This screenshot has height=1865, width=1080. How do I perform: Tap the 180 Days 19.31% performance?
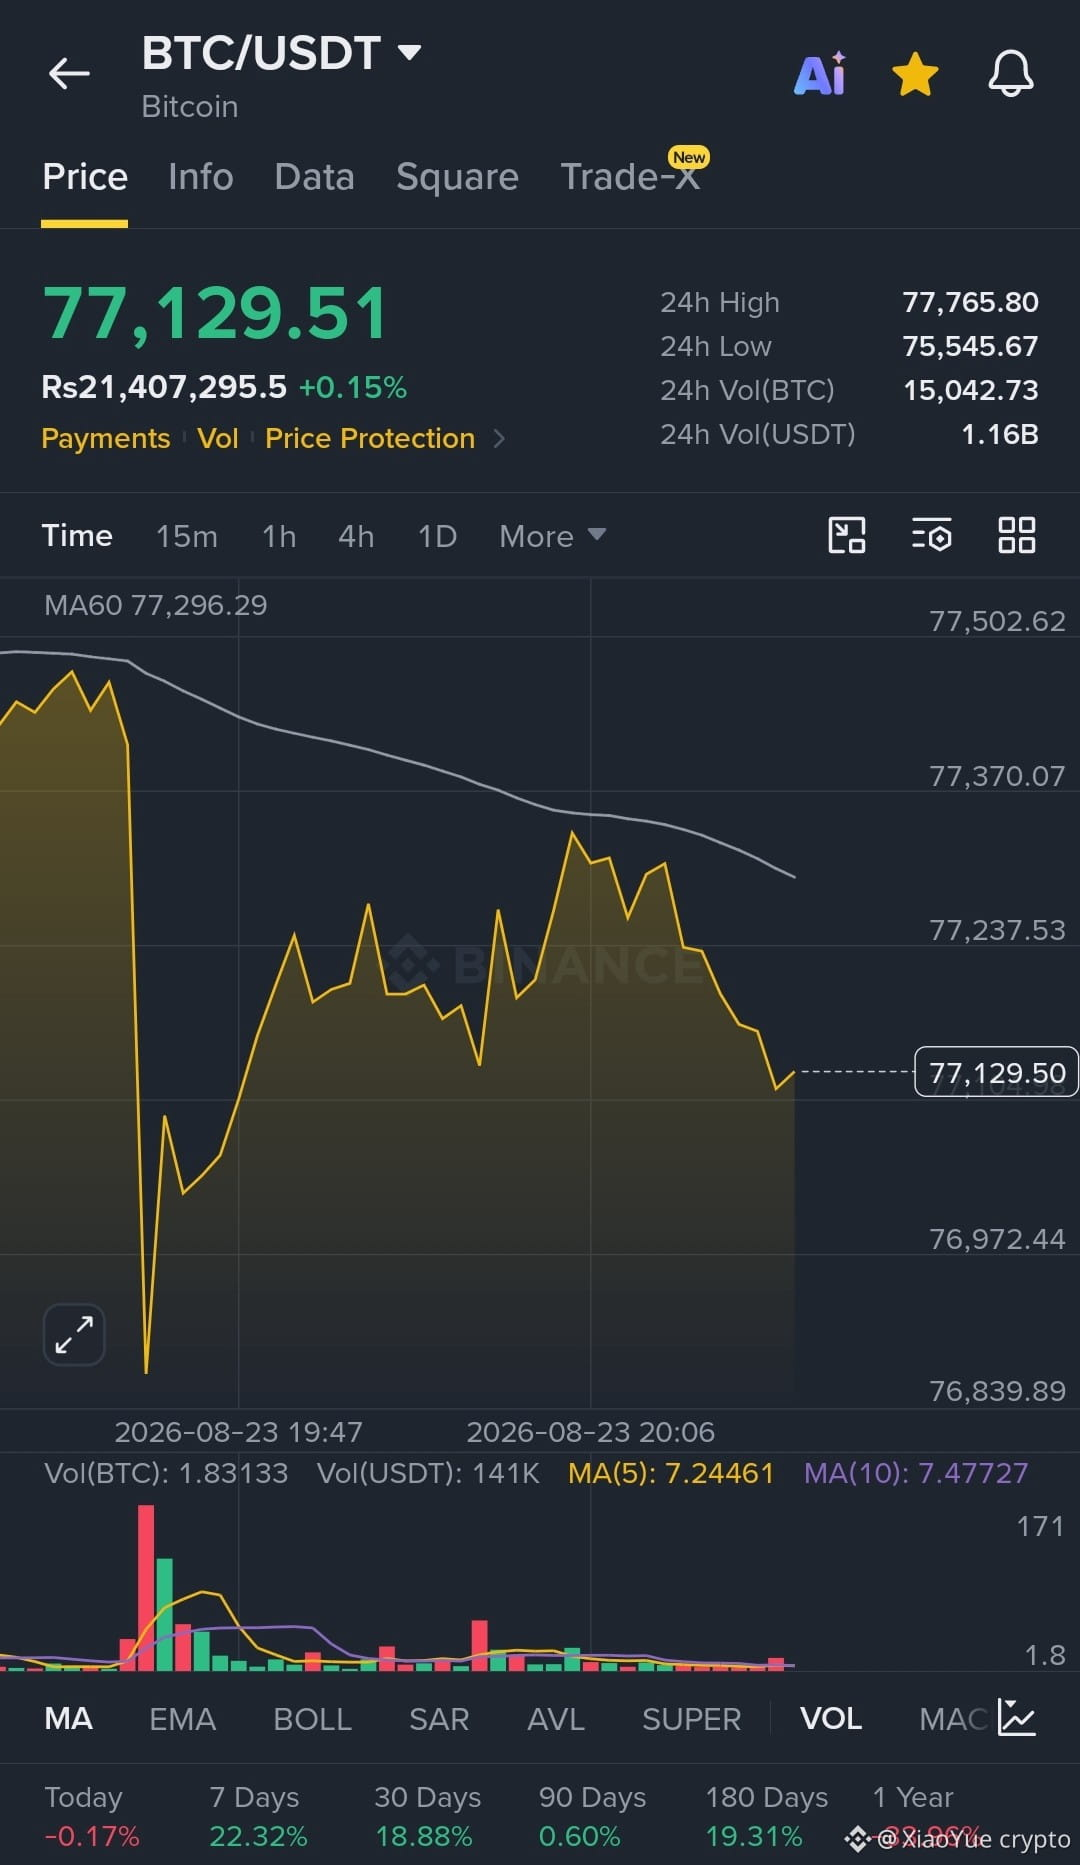(766, 1817)
